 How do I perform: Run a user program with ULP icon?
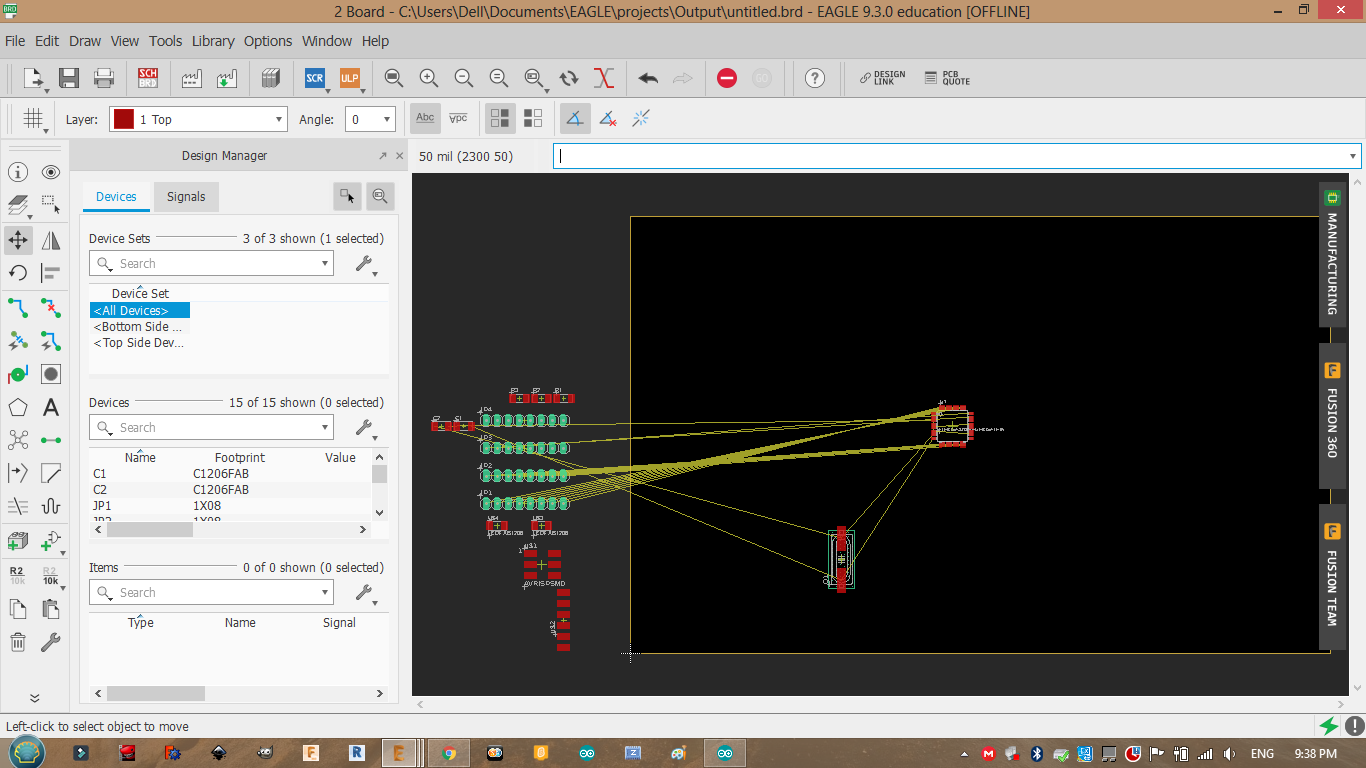(x=349, y=78)
